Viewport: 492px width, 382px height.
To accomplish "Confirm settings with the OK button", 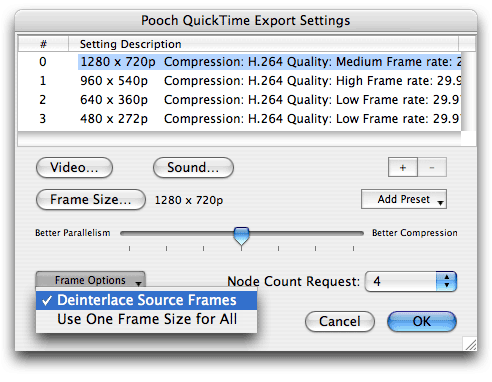I will [422, 321].
